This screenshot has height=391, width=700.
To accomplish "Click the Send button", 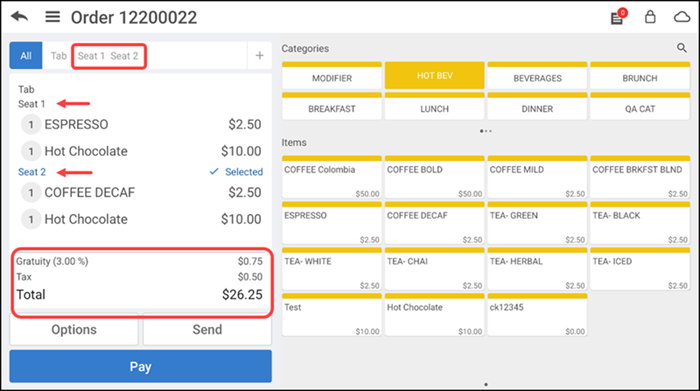I will [x=207, y=329].
